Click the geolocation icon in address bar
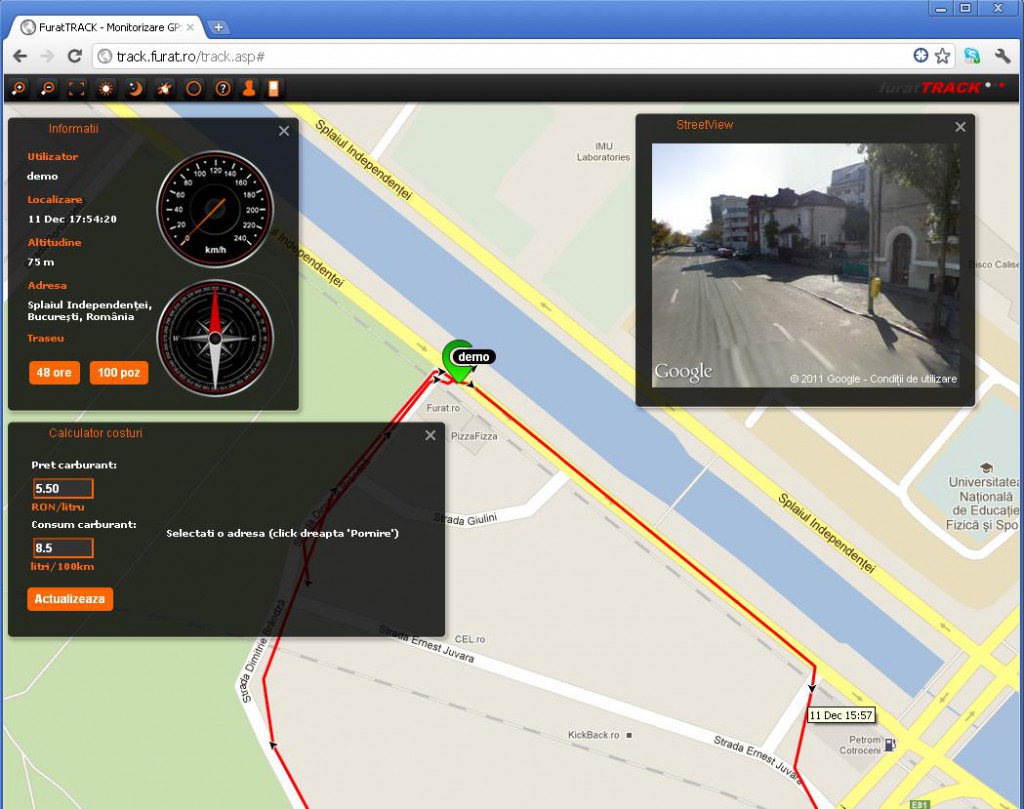 coord(921,56)
